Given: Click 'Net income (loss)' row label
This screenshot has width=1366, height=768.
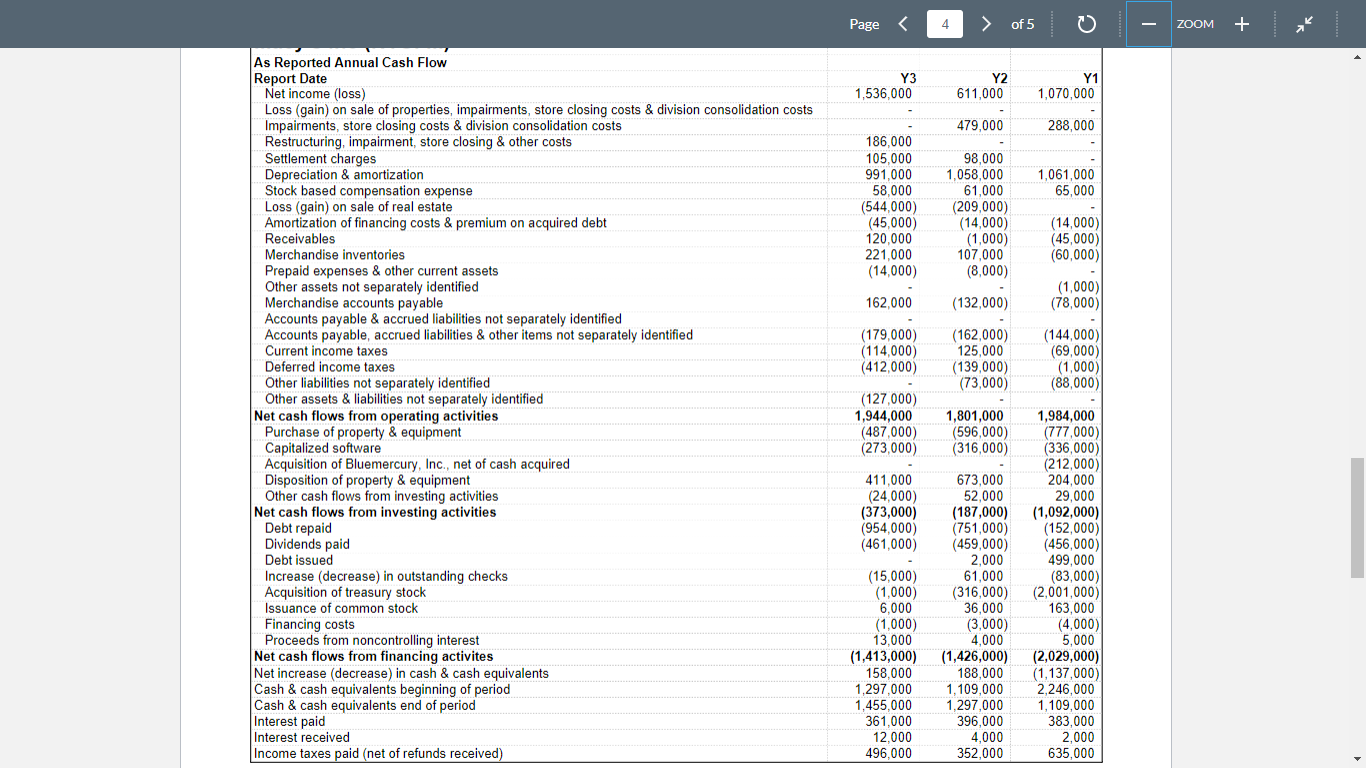Looking at the screenshot, I should 315,94.
